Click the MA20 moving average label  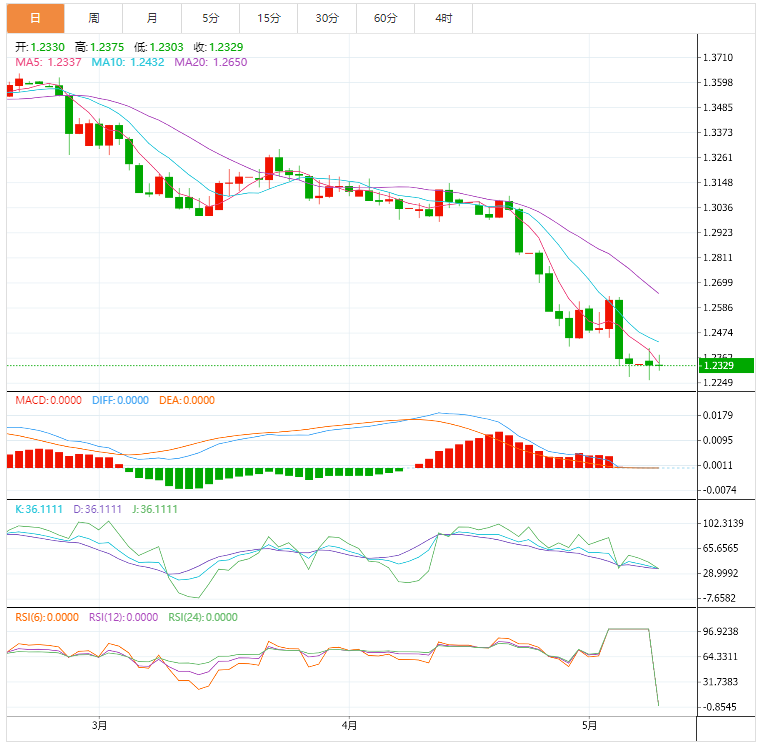pyautogui.click(x=211, y=62)
